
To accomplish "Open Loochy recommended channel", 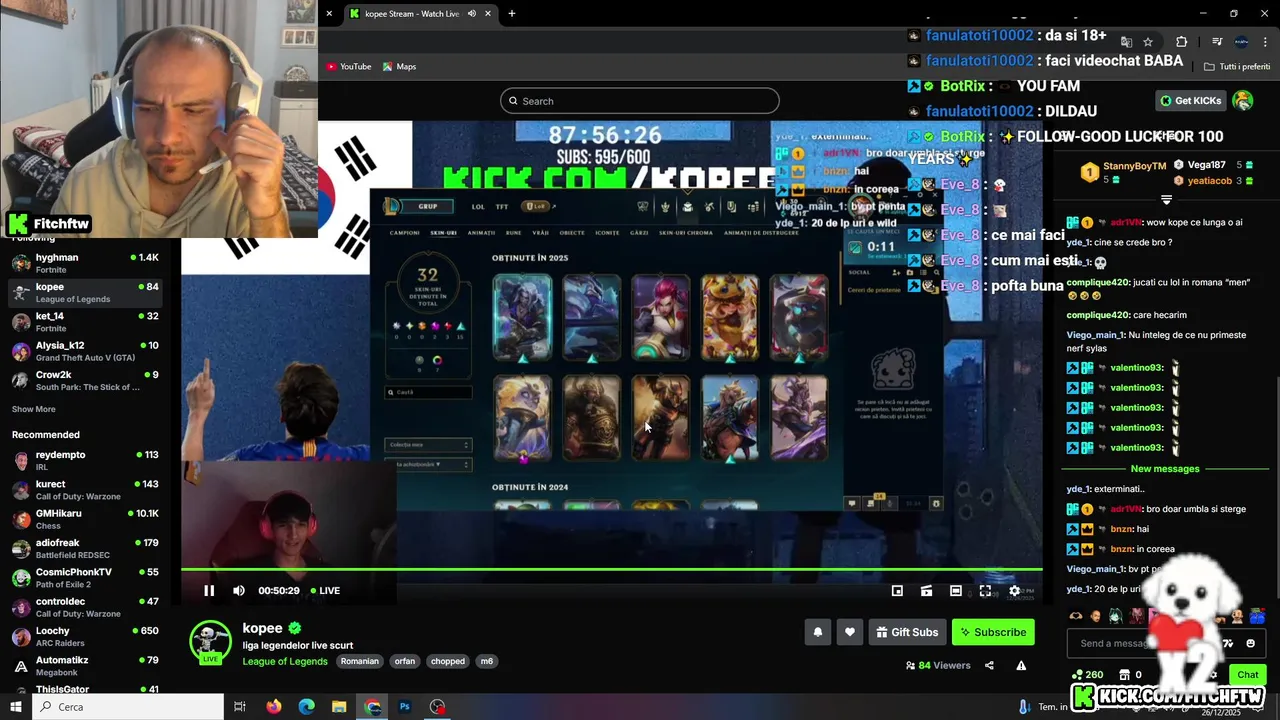I will [x=85, y=636].
